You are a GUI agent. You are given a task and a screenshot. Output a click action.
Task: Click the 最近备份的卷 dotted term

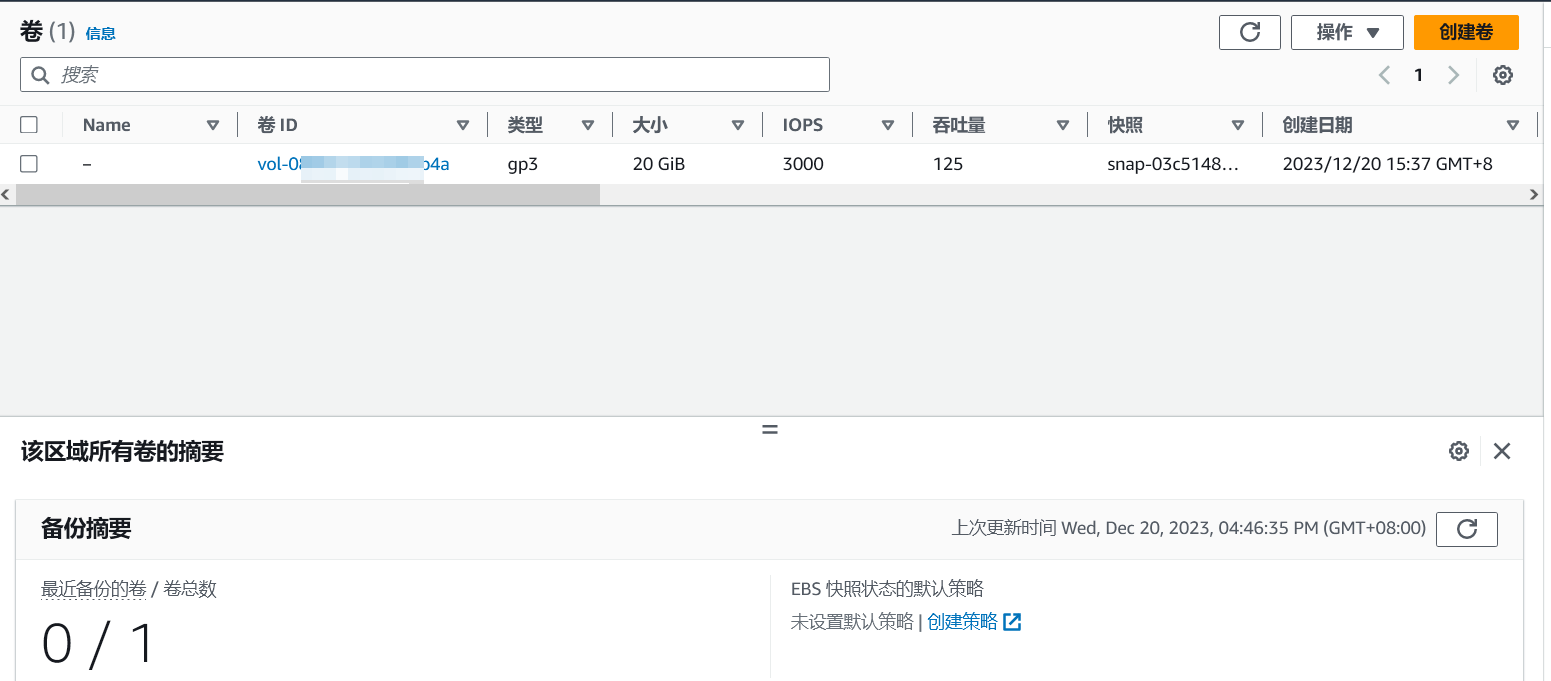(x=94, y=589)
